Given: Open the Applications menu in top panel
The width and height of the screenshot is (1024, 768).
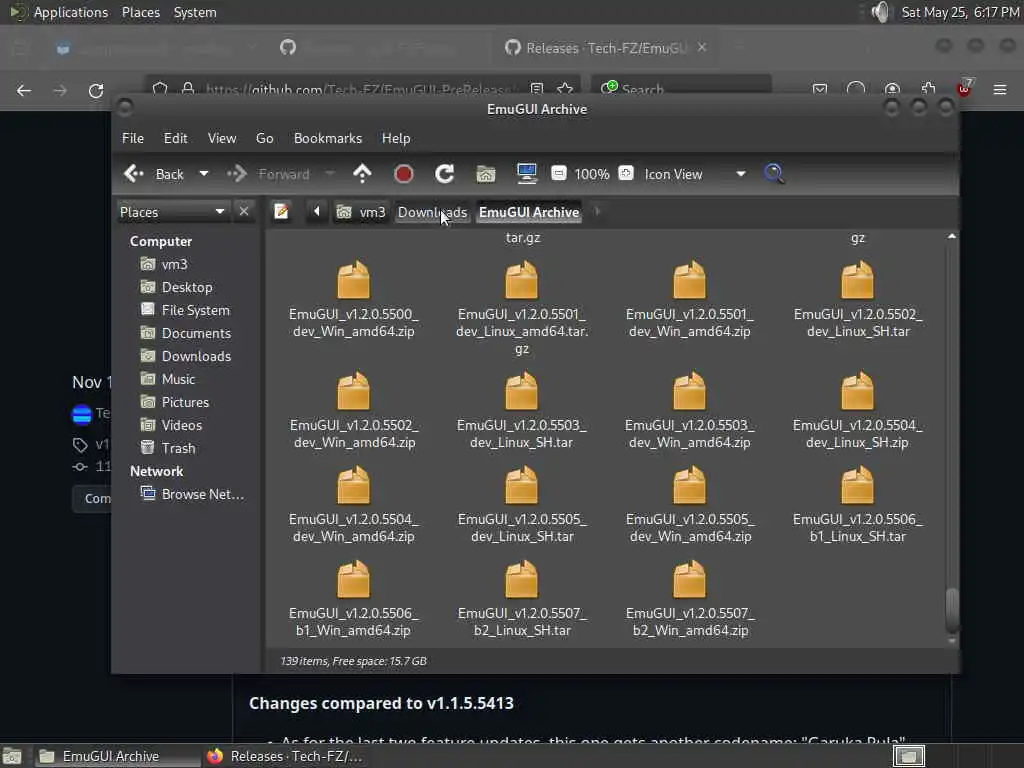Looking at the screenshot, I should 71,12.
